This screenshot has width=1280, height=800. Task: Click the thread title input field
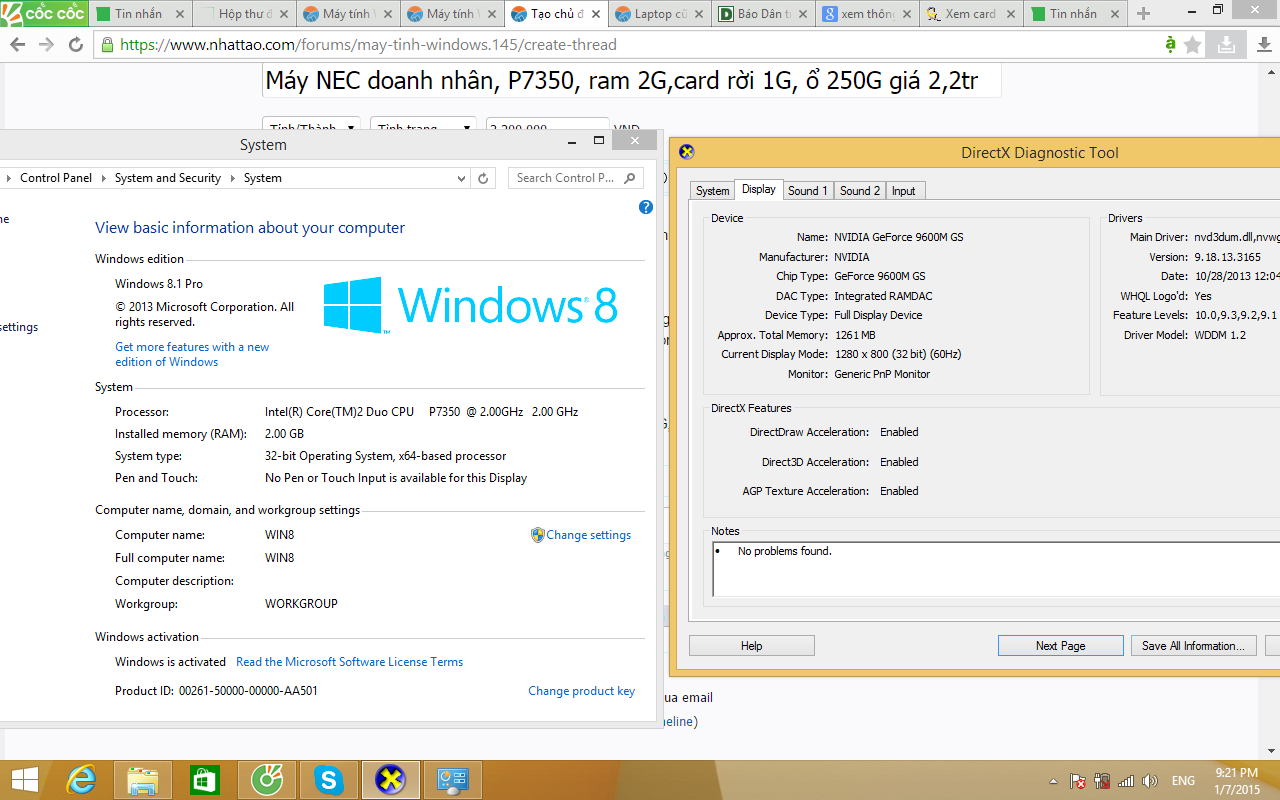click(x=632, y=81)
